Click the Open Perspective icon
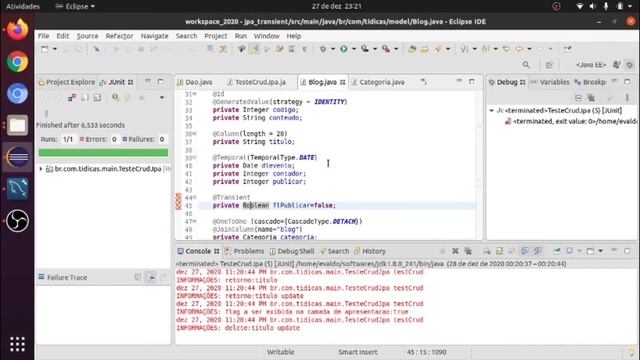Image resolution: width=640 pixels, height=360 pixels. coord(549,65)
